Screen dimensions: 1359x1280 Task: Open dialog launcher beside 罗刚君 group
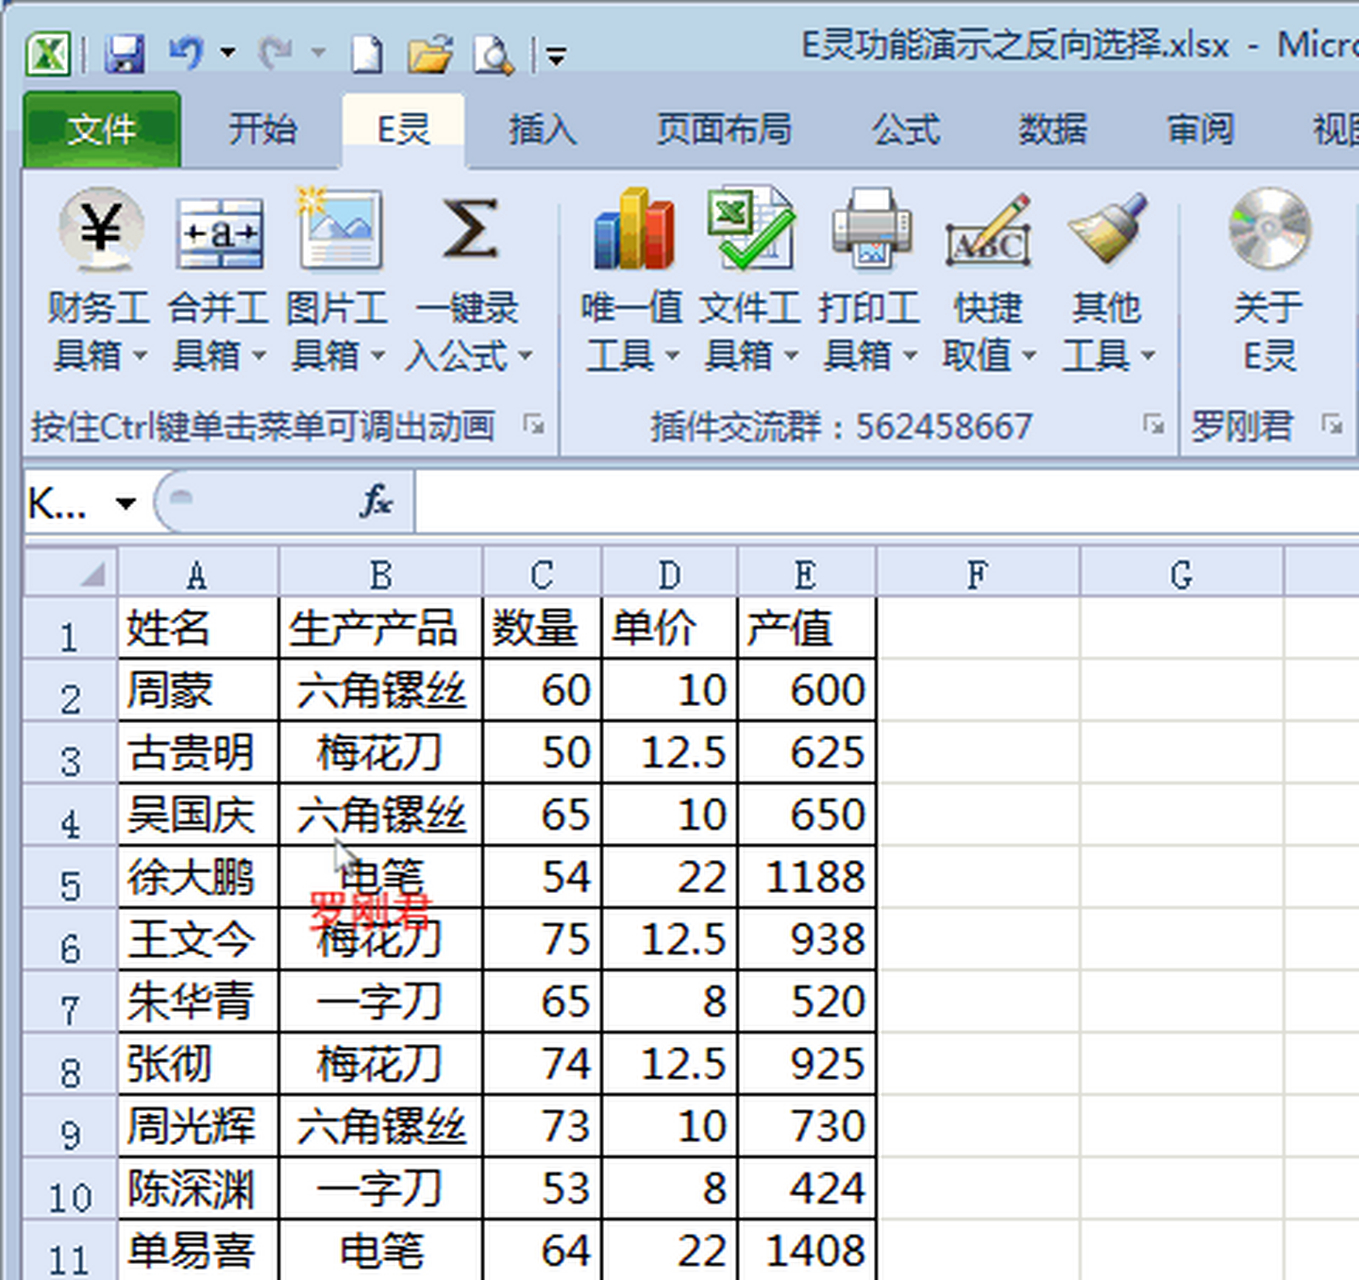1331,425
